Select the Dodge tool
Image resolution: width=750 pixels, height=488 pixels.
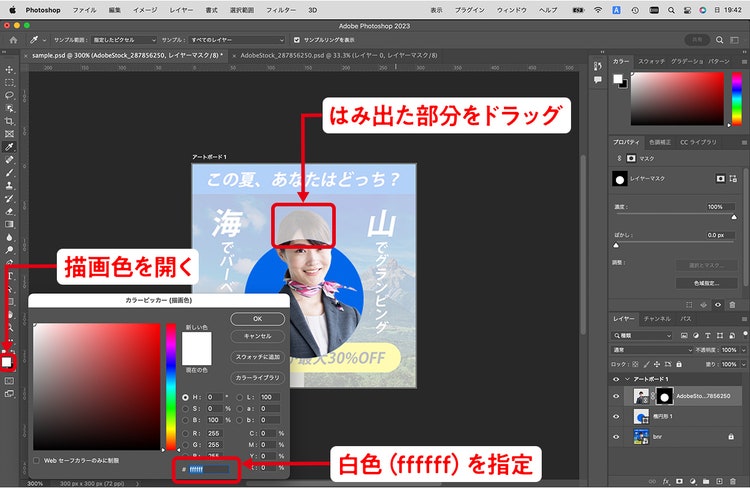pyautogui.click(x=9, y=250)
